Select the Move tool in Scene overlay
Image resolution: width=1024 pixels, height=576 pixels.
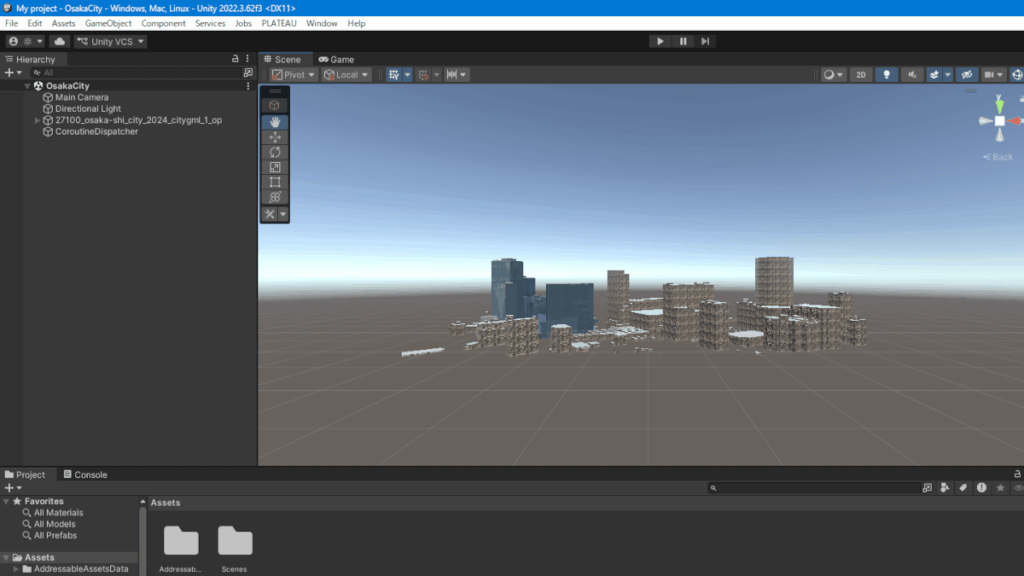[275, 137]
